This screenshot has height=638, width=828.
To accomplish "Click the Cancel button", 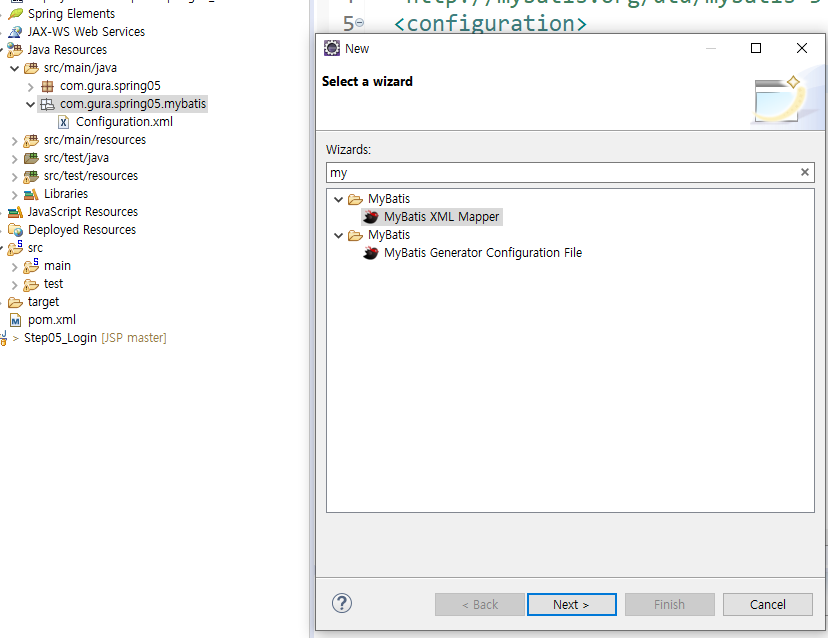I will (767, 604).
